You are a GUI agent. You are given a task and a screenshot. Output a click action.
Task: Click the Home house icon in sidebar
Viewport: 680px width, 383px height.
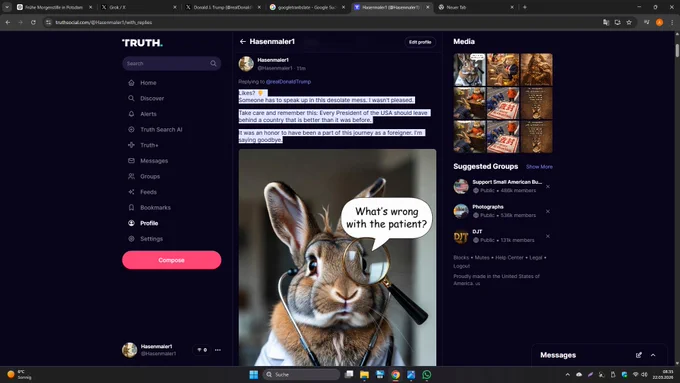point(131,82)
